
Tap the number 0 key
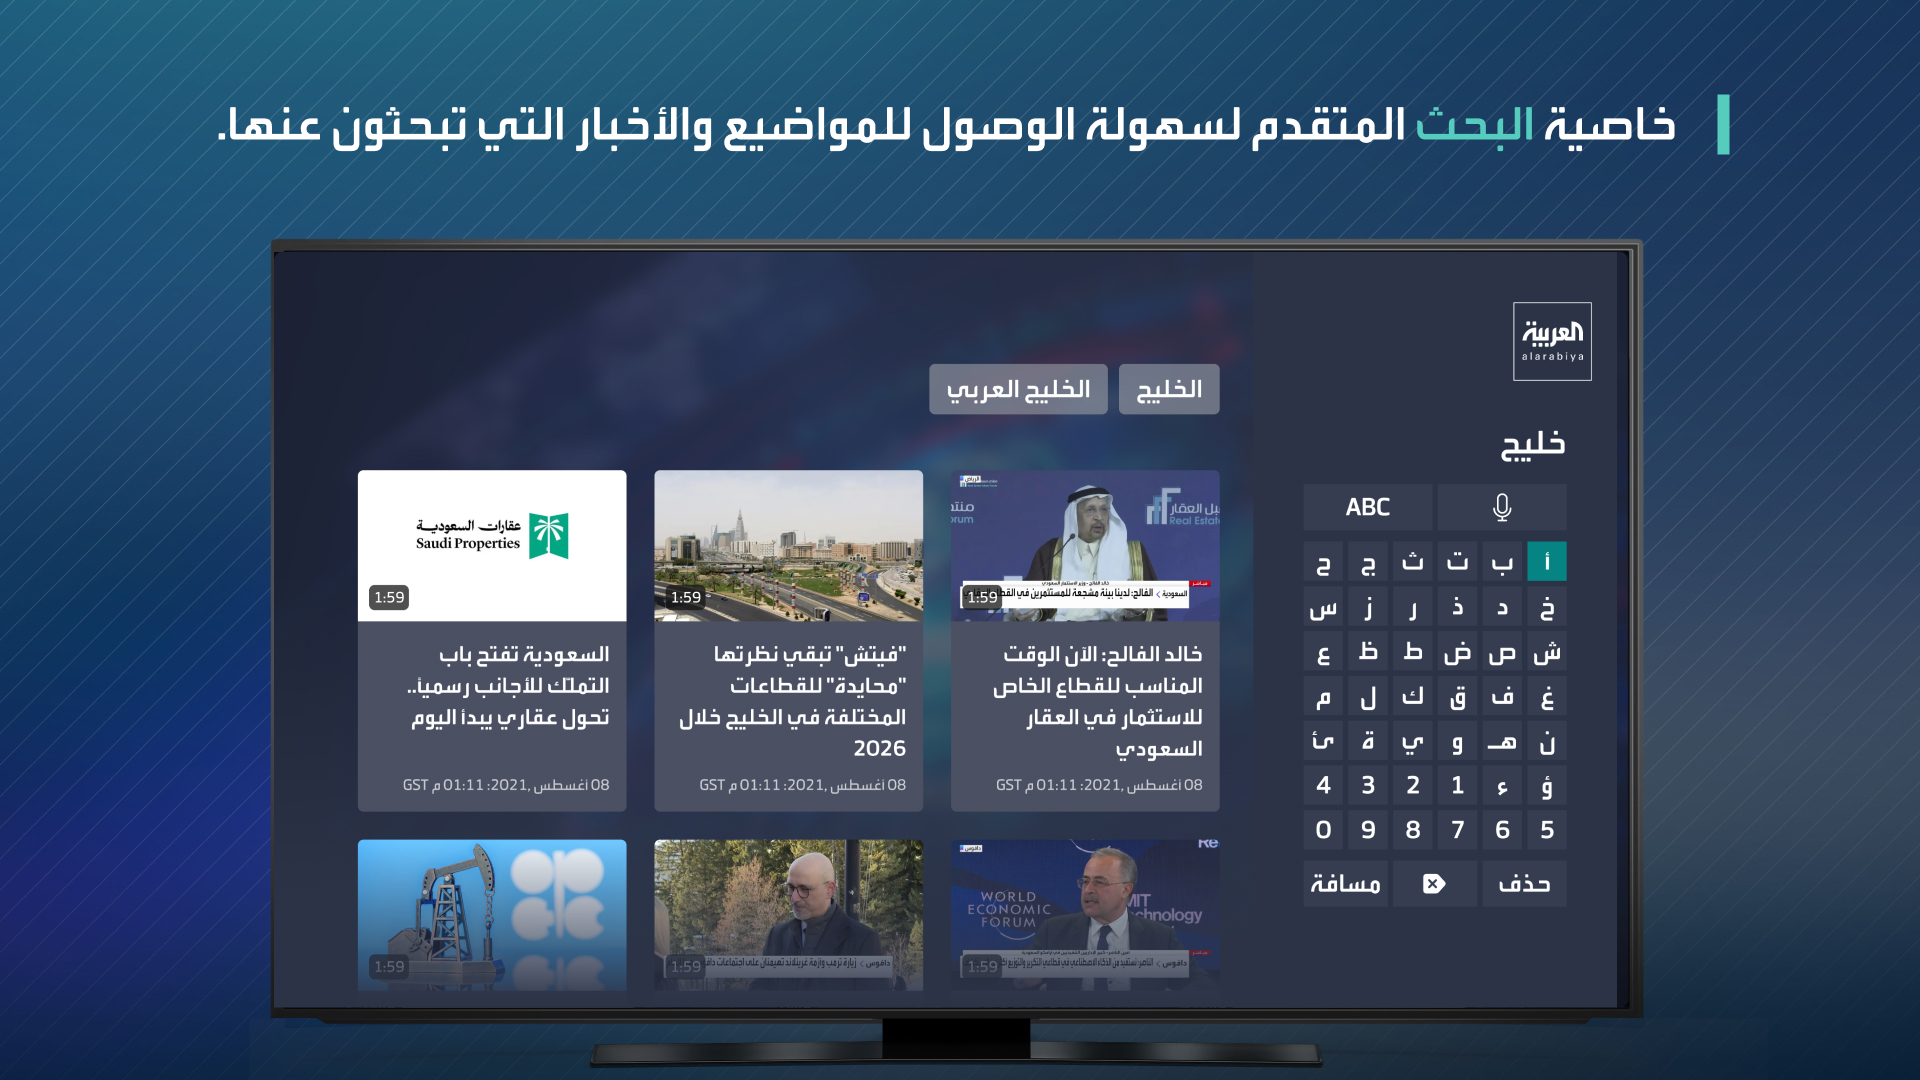point(1323,830)
